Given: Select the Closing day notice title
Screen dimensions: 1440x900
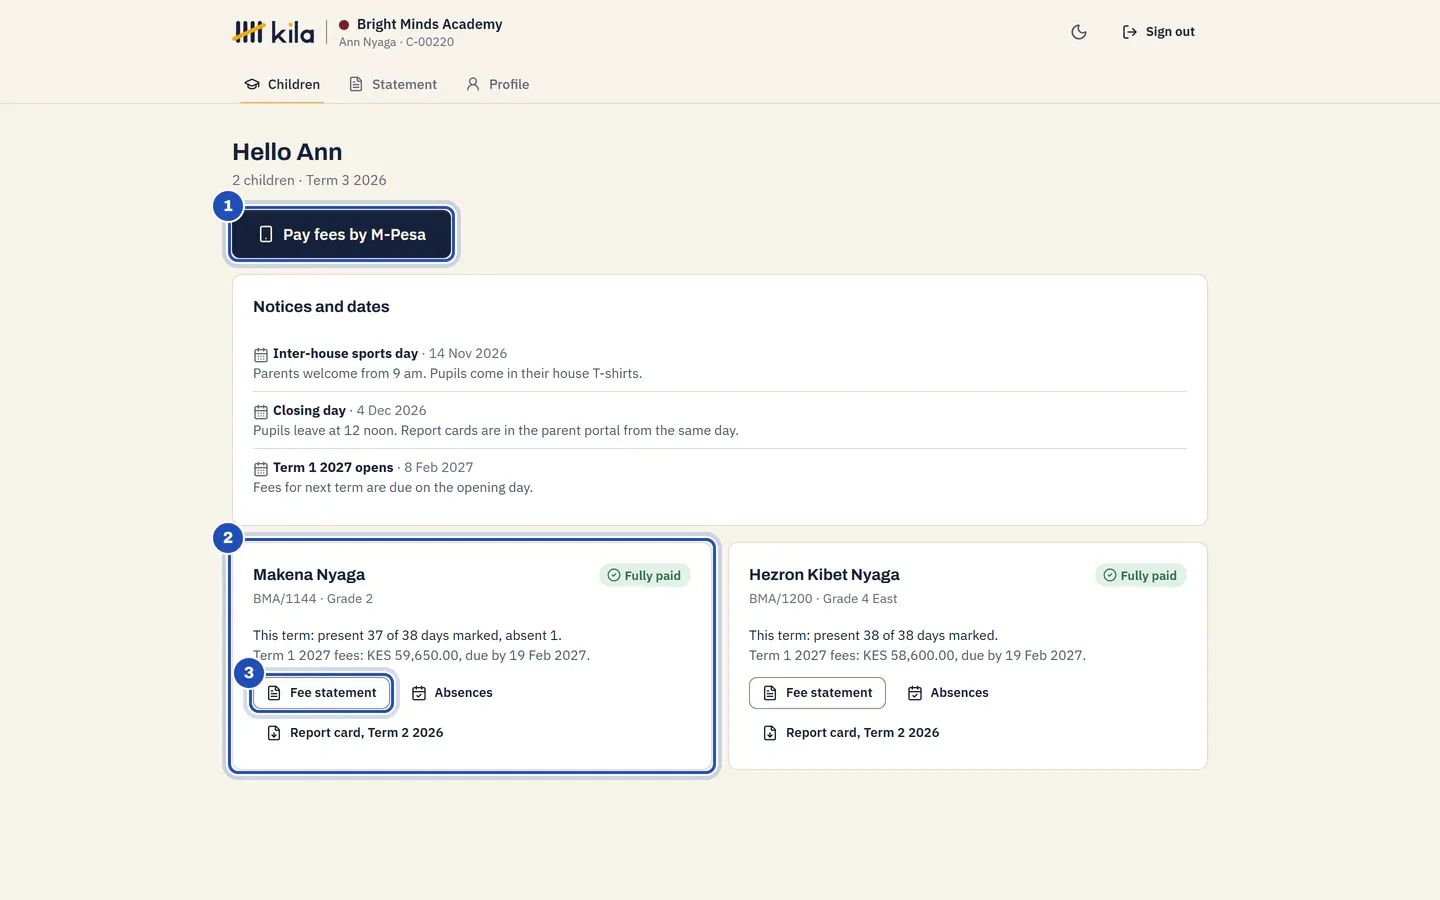Looking at the screenshot, I should point(309,410).
